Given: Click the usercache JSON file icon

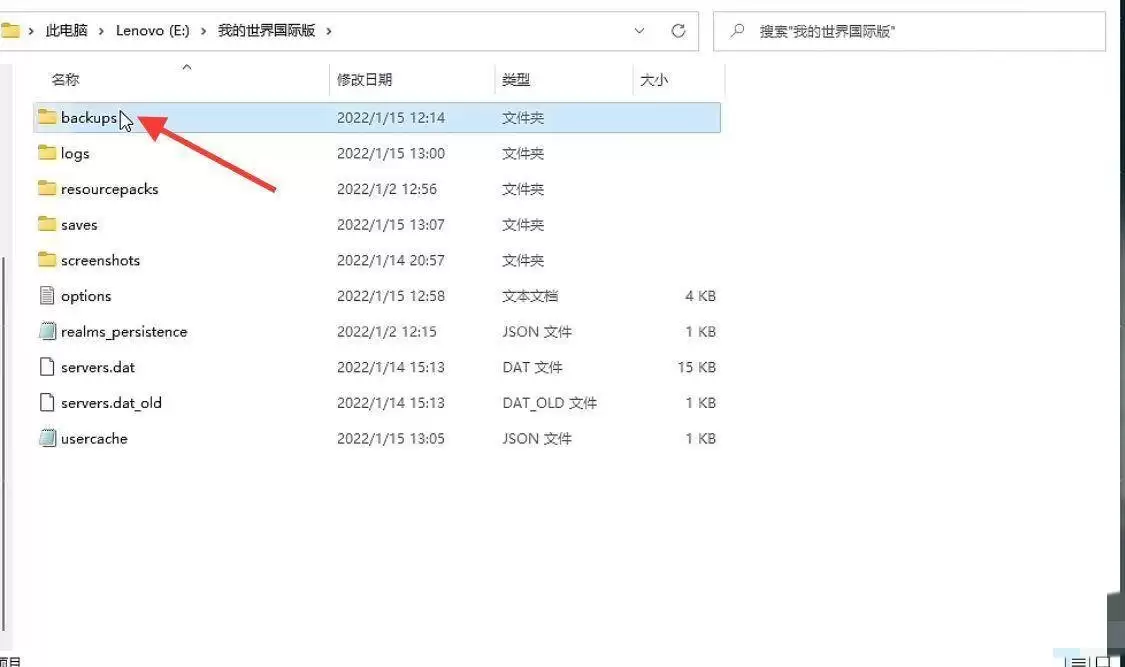Looking at the screenshot, I should (47, 438).
